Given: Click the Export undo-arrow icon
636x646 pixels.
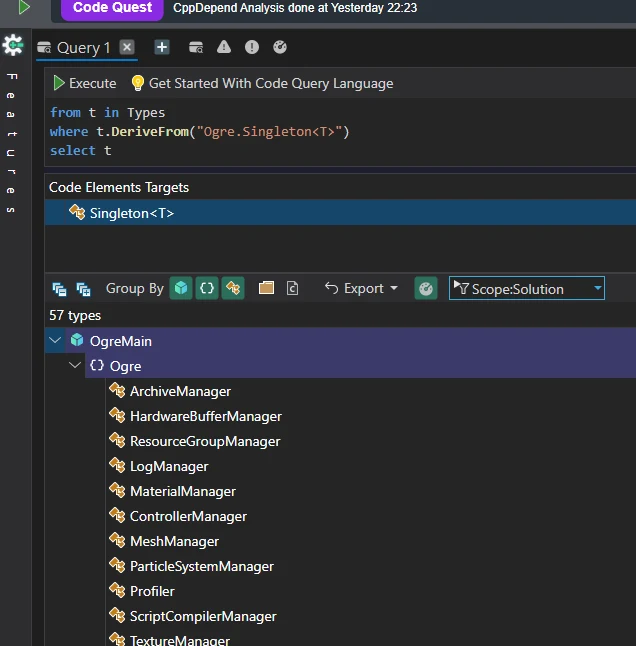Looking at the screenshot, I should click(331, 288).
